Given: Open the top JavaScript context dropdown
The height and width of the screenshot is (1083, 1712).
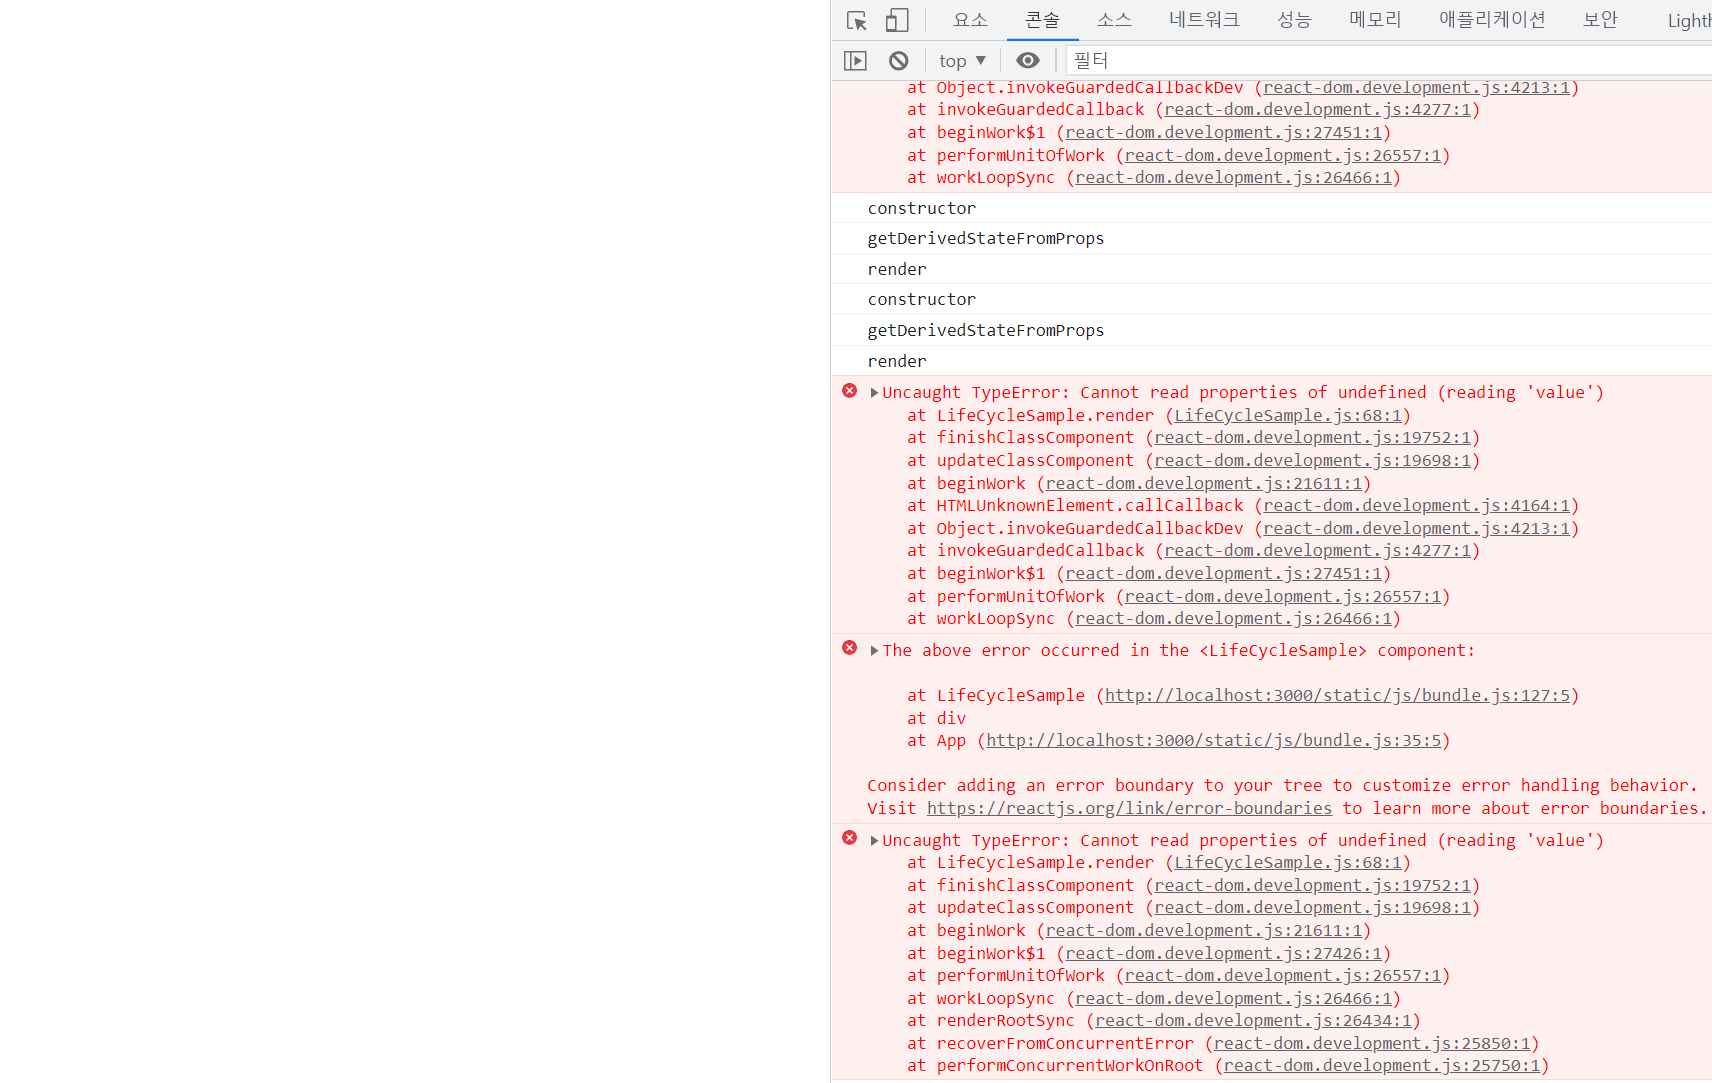Looking at the screenshot, I should pyautogui.click(x=962, y=61).
